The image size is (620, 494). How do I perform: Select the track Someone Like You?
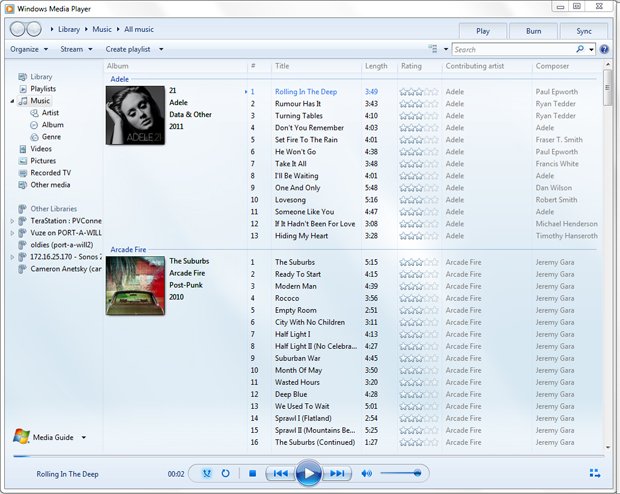coord(304,212)
